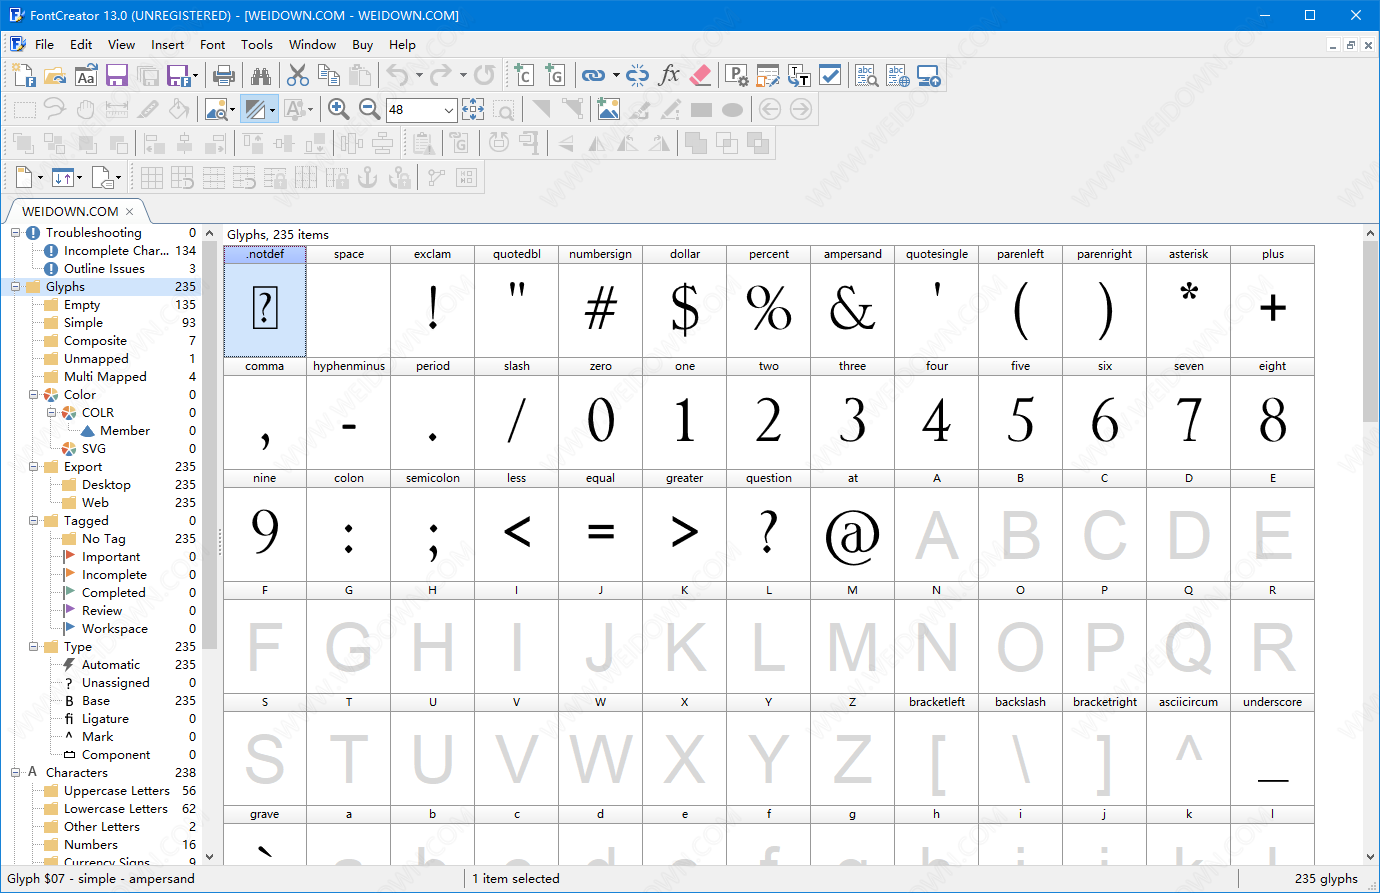Select the zero glyph cell

(601, 413)
